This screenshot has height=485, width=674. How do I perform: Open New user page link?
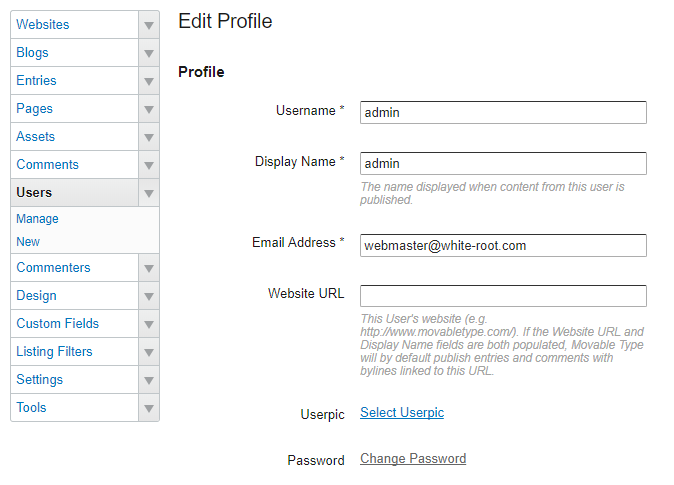[x=28, y=242]
